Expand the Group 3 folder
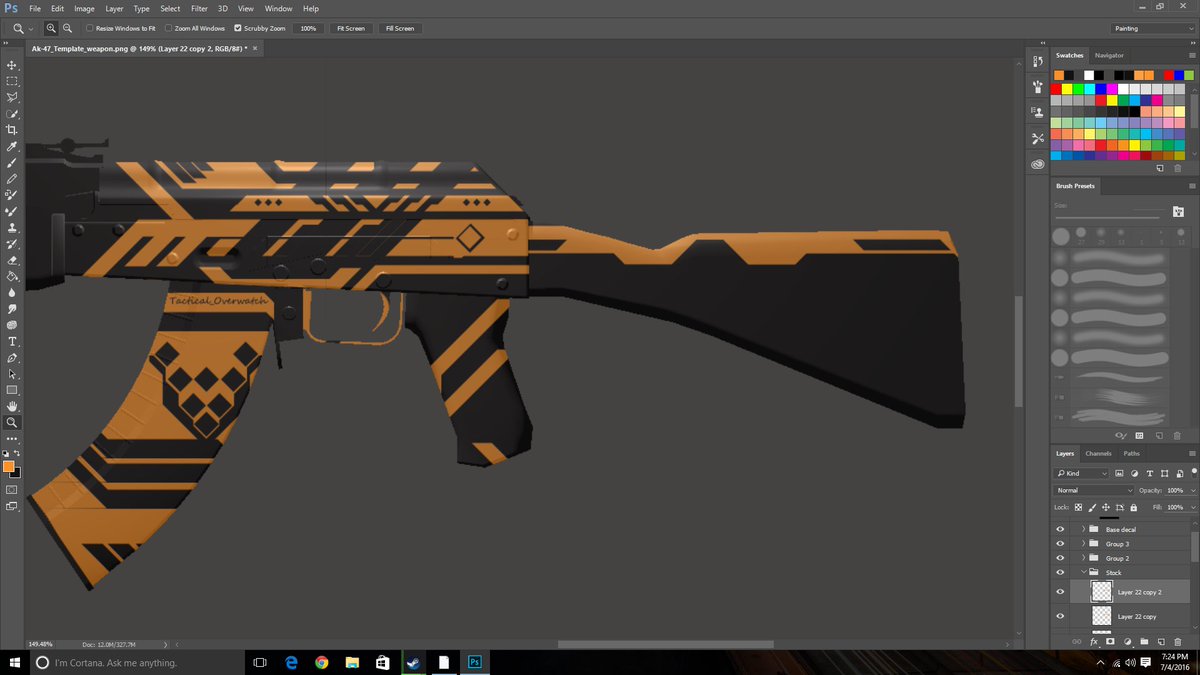Viewport: 1200px width, 675px height. coord(1083,543)
